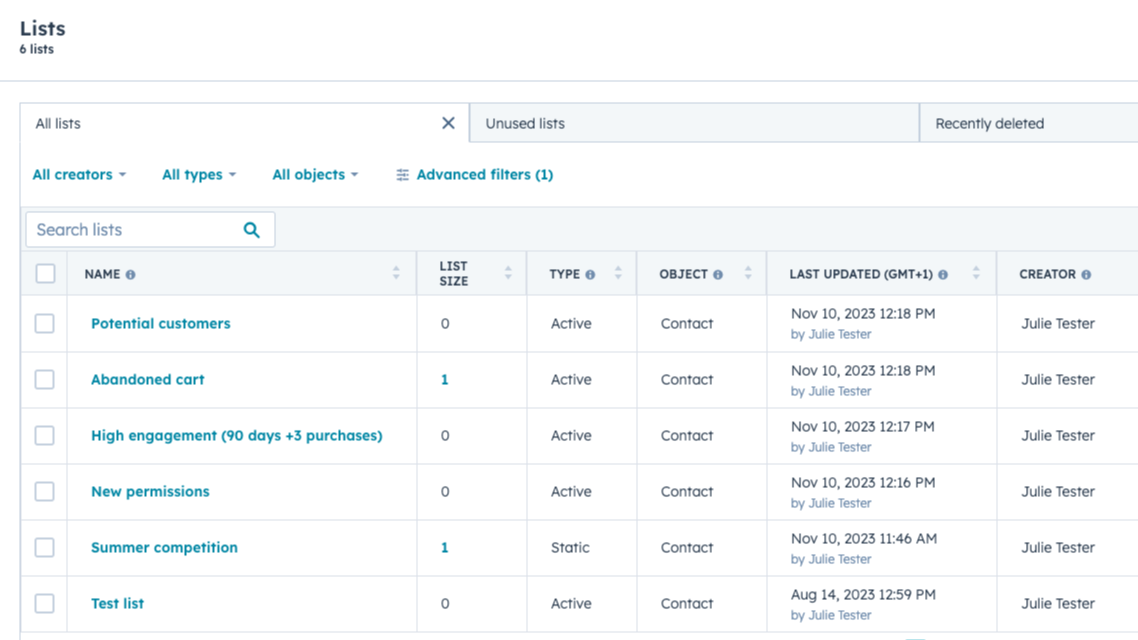1138x640 pixels.
Task: Open Advanced filters (1)
Action: 475,175
